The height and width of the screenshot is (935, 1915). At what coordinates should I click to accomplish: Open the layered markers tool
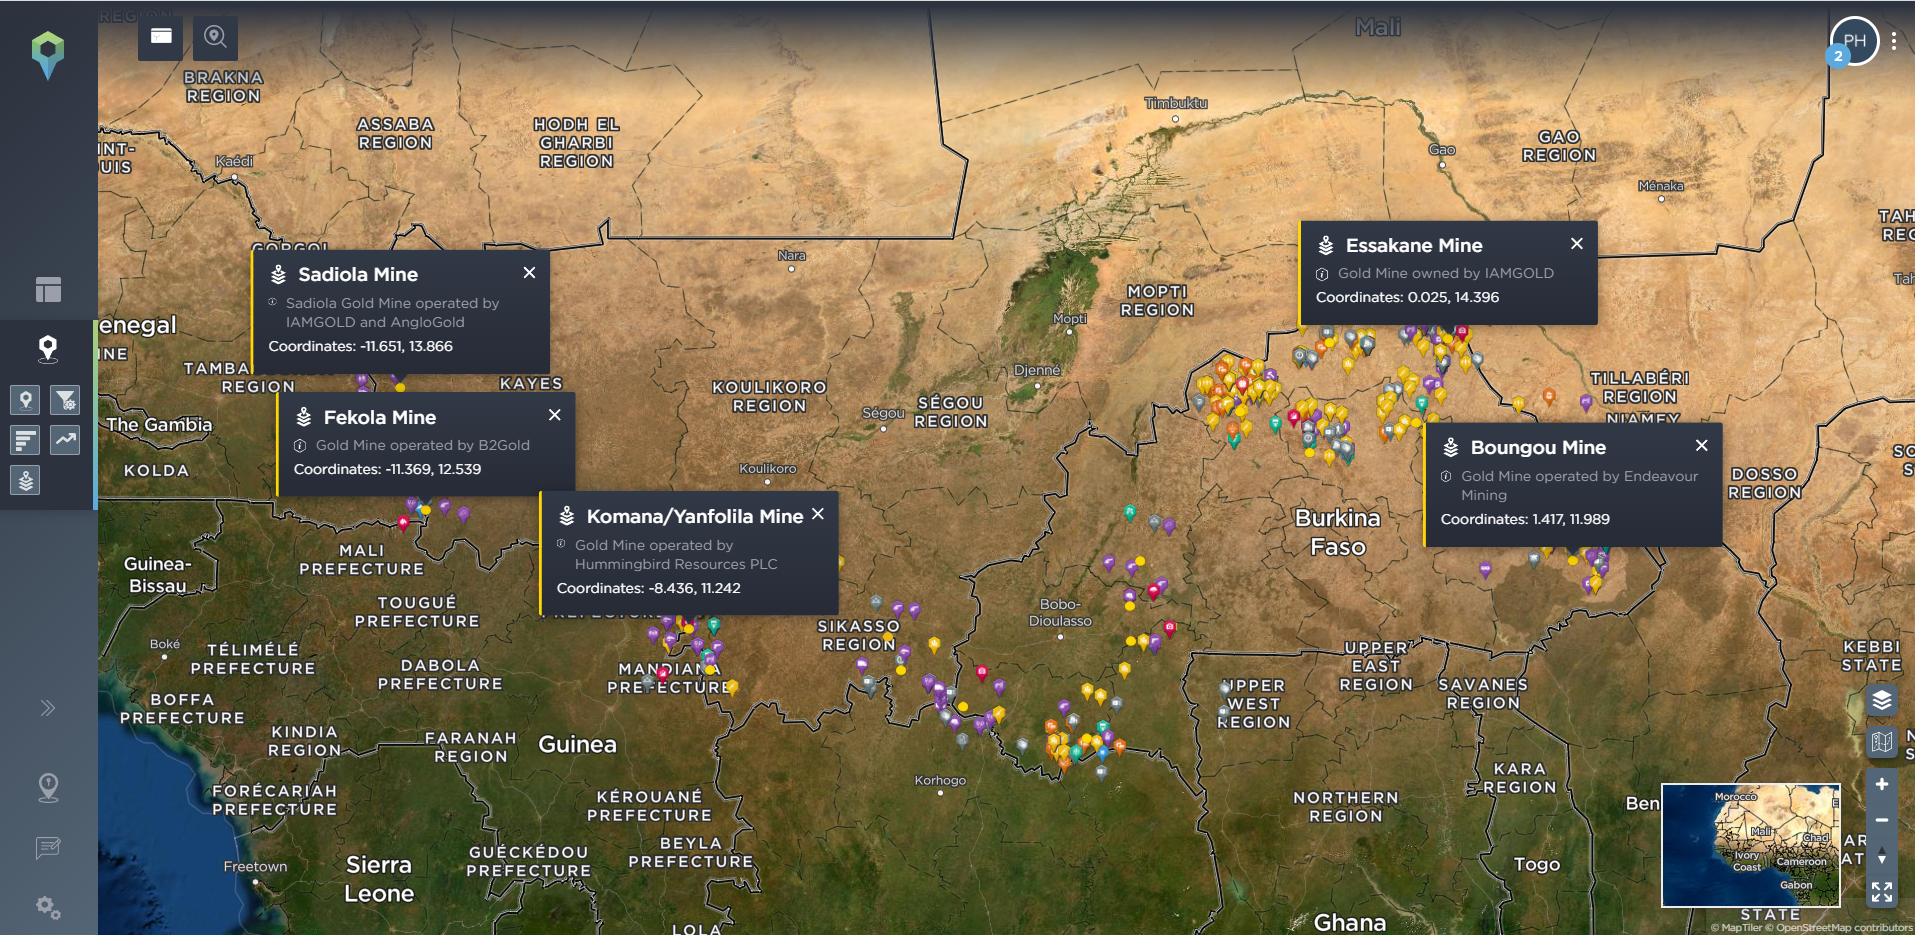(x=26, y=481)
